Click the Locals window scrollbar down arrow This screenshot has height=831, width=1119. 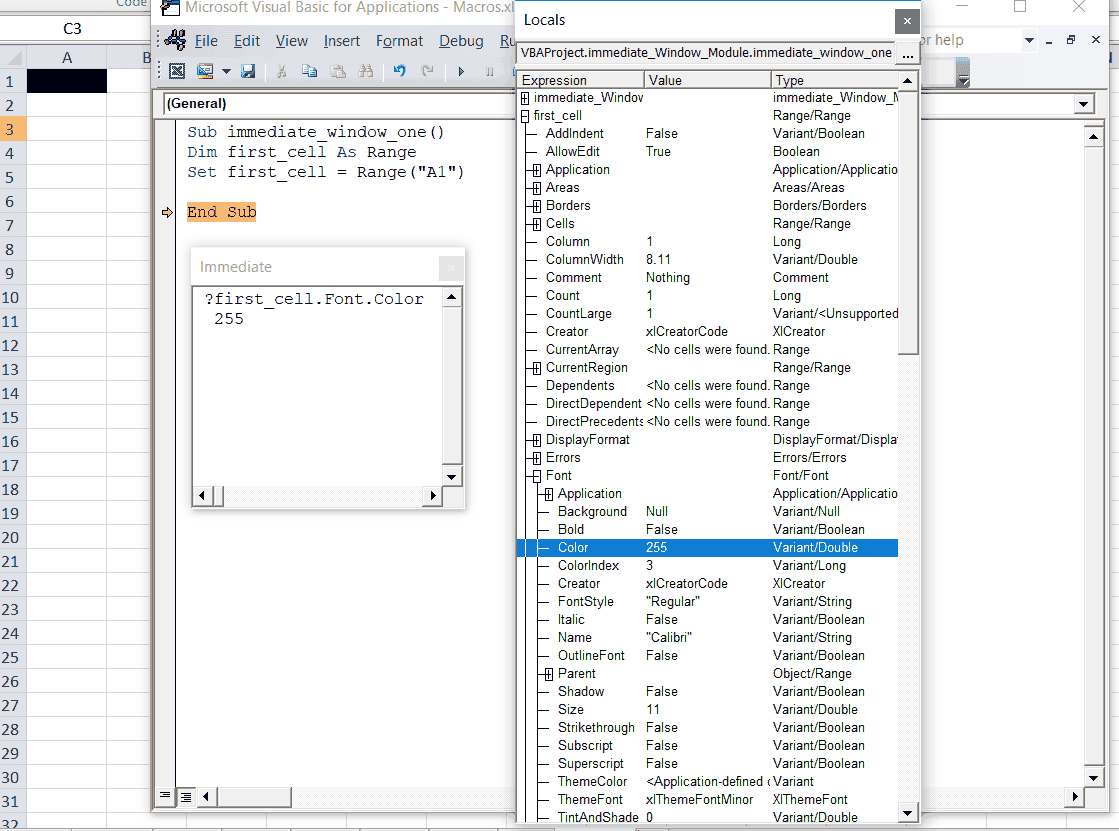908,813
